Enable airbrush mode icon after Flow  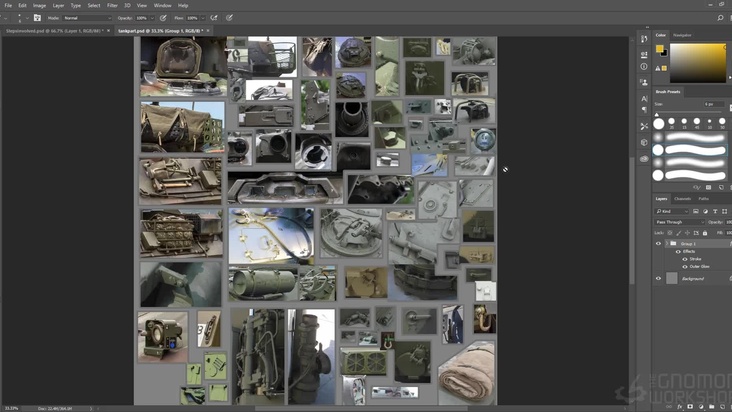(214, 18)
